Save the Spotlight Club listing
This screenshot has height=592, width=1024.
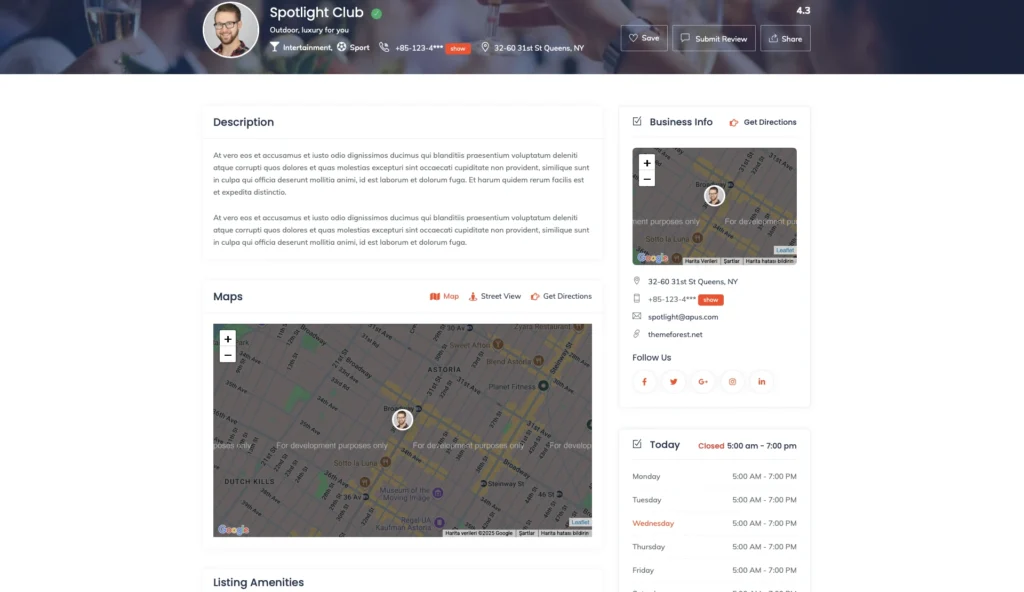point(643,38)
